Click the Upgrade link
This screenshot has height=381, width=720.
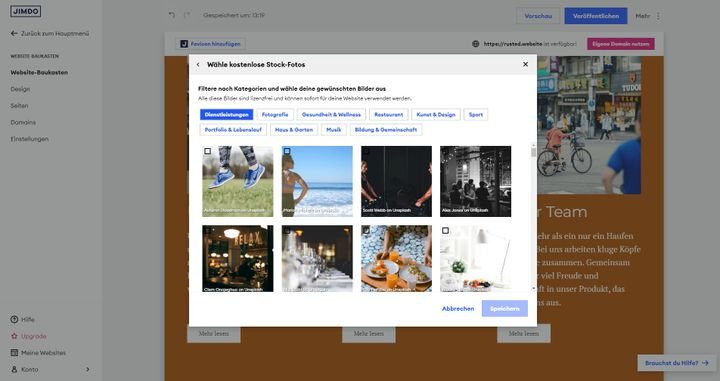pyautogui.click(x=34, y=336)
